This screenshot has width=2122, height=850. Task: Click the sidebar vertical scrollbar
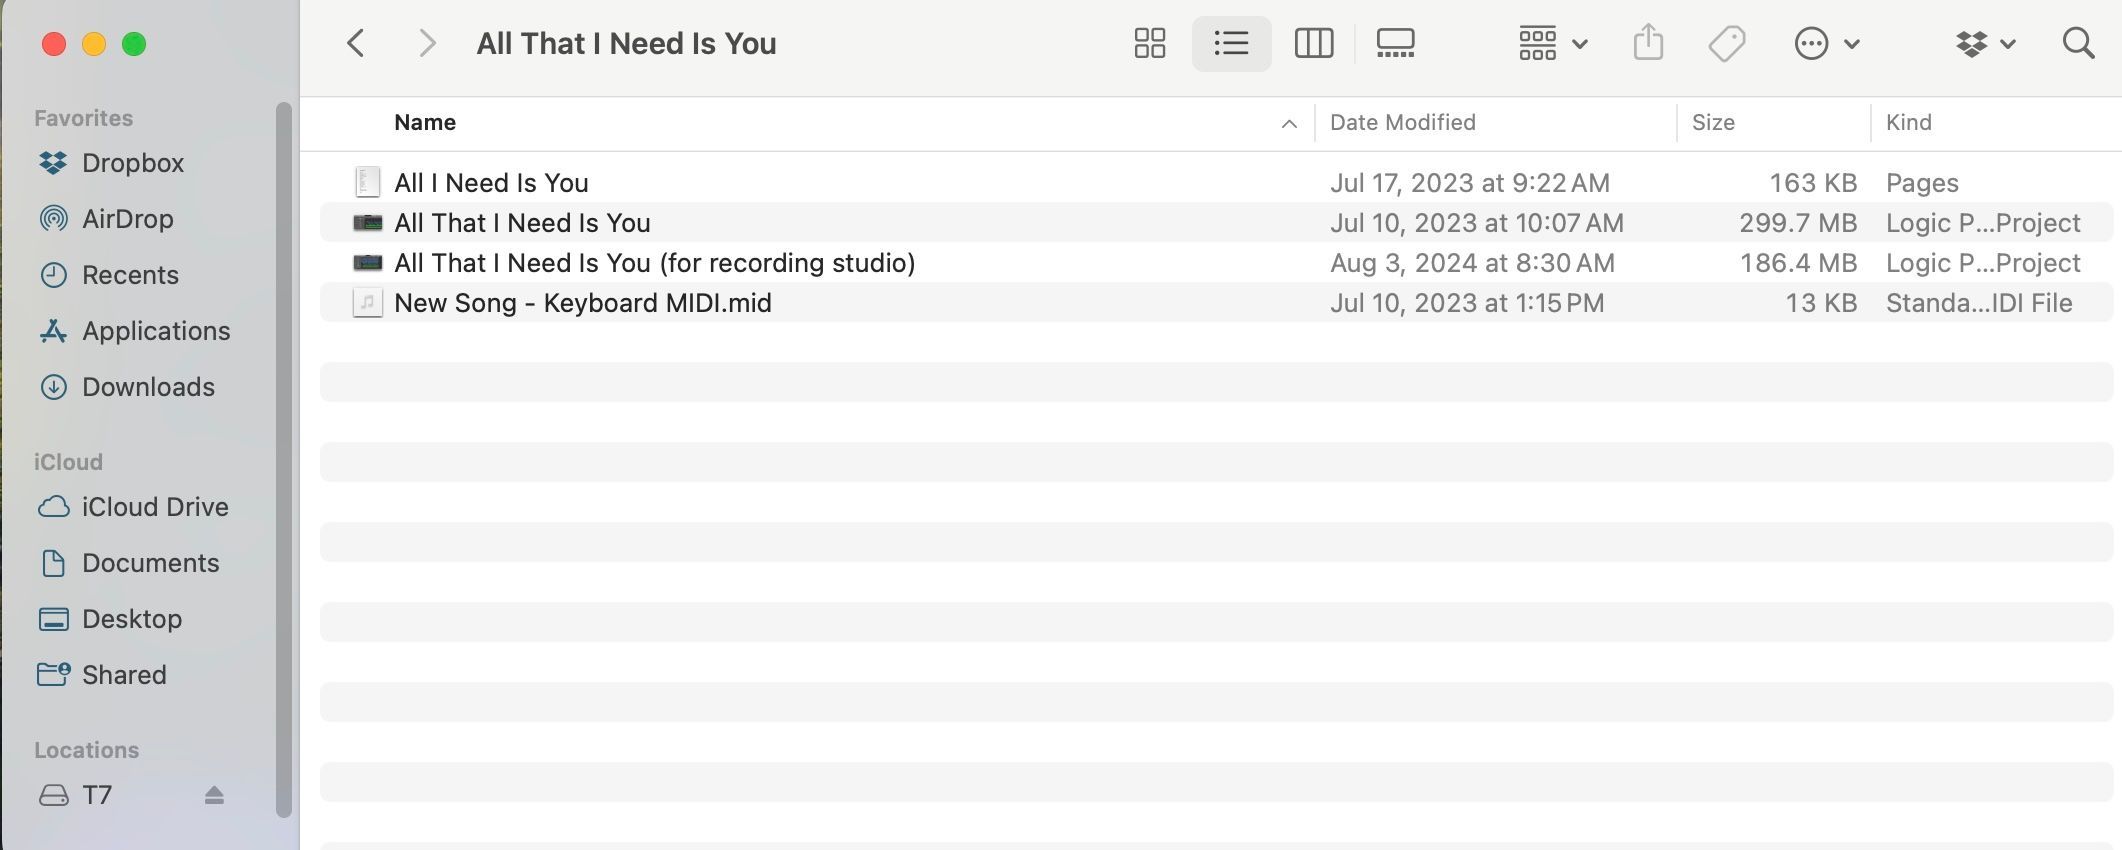click(284, 460)
